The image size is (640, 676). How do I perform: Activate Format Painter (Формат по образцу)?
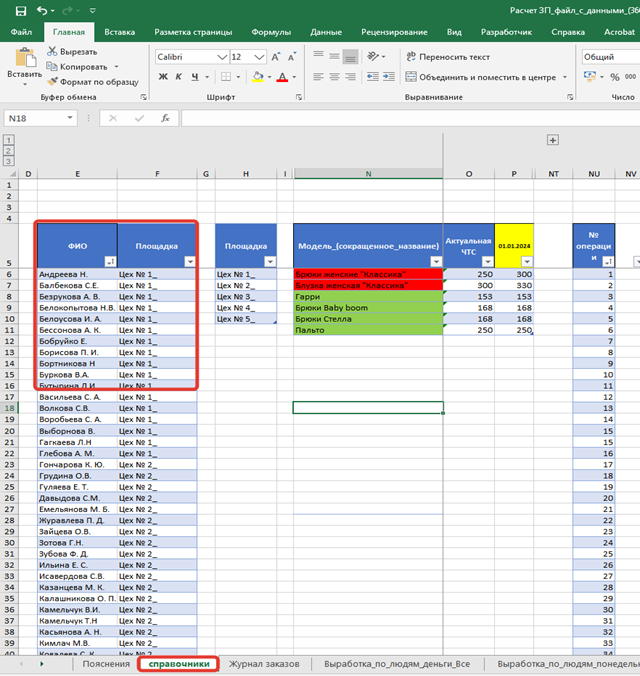pos(93,82)
